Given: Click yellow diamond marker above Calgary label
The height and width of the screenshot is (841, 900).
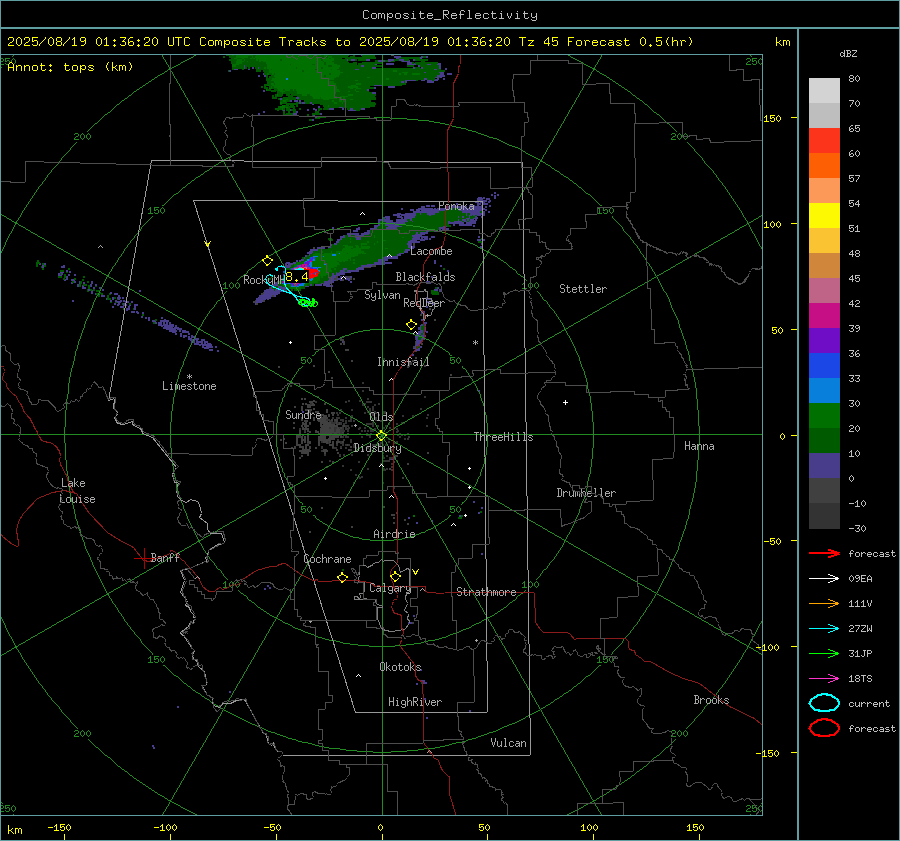Looking at the screenshot, I should (x=395, y=576).
